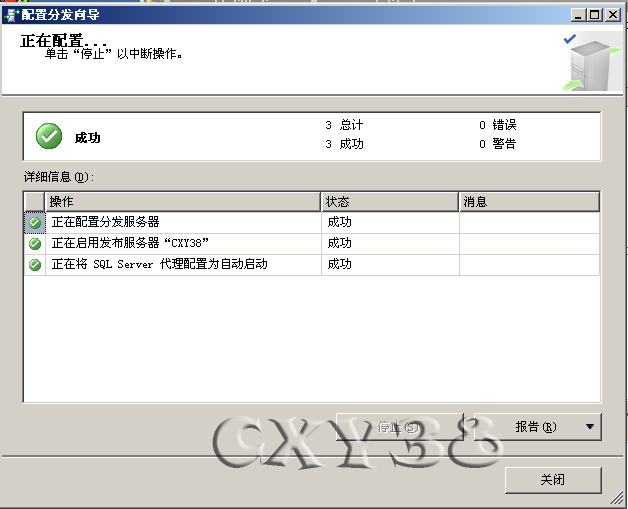The width and height of the screenshot is (628, 509).
Task: Click the green check beside 正在配置分发服务器
Action: tap(35, 223)
